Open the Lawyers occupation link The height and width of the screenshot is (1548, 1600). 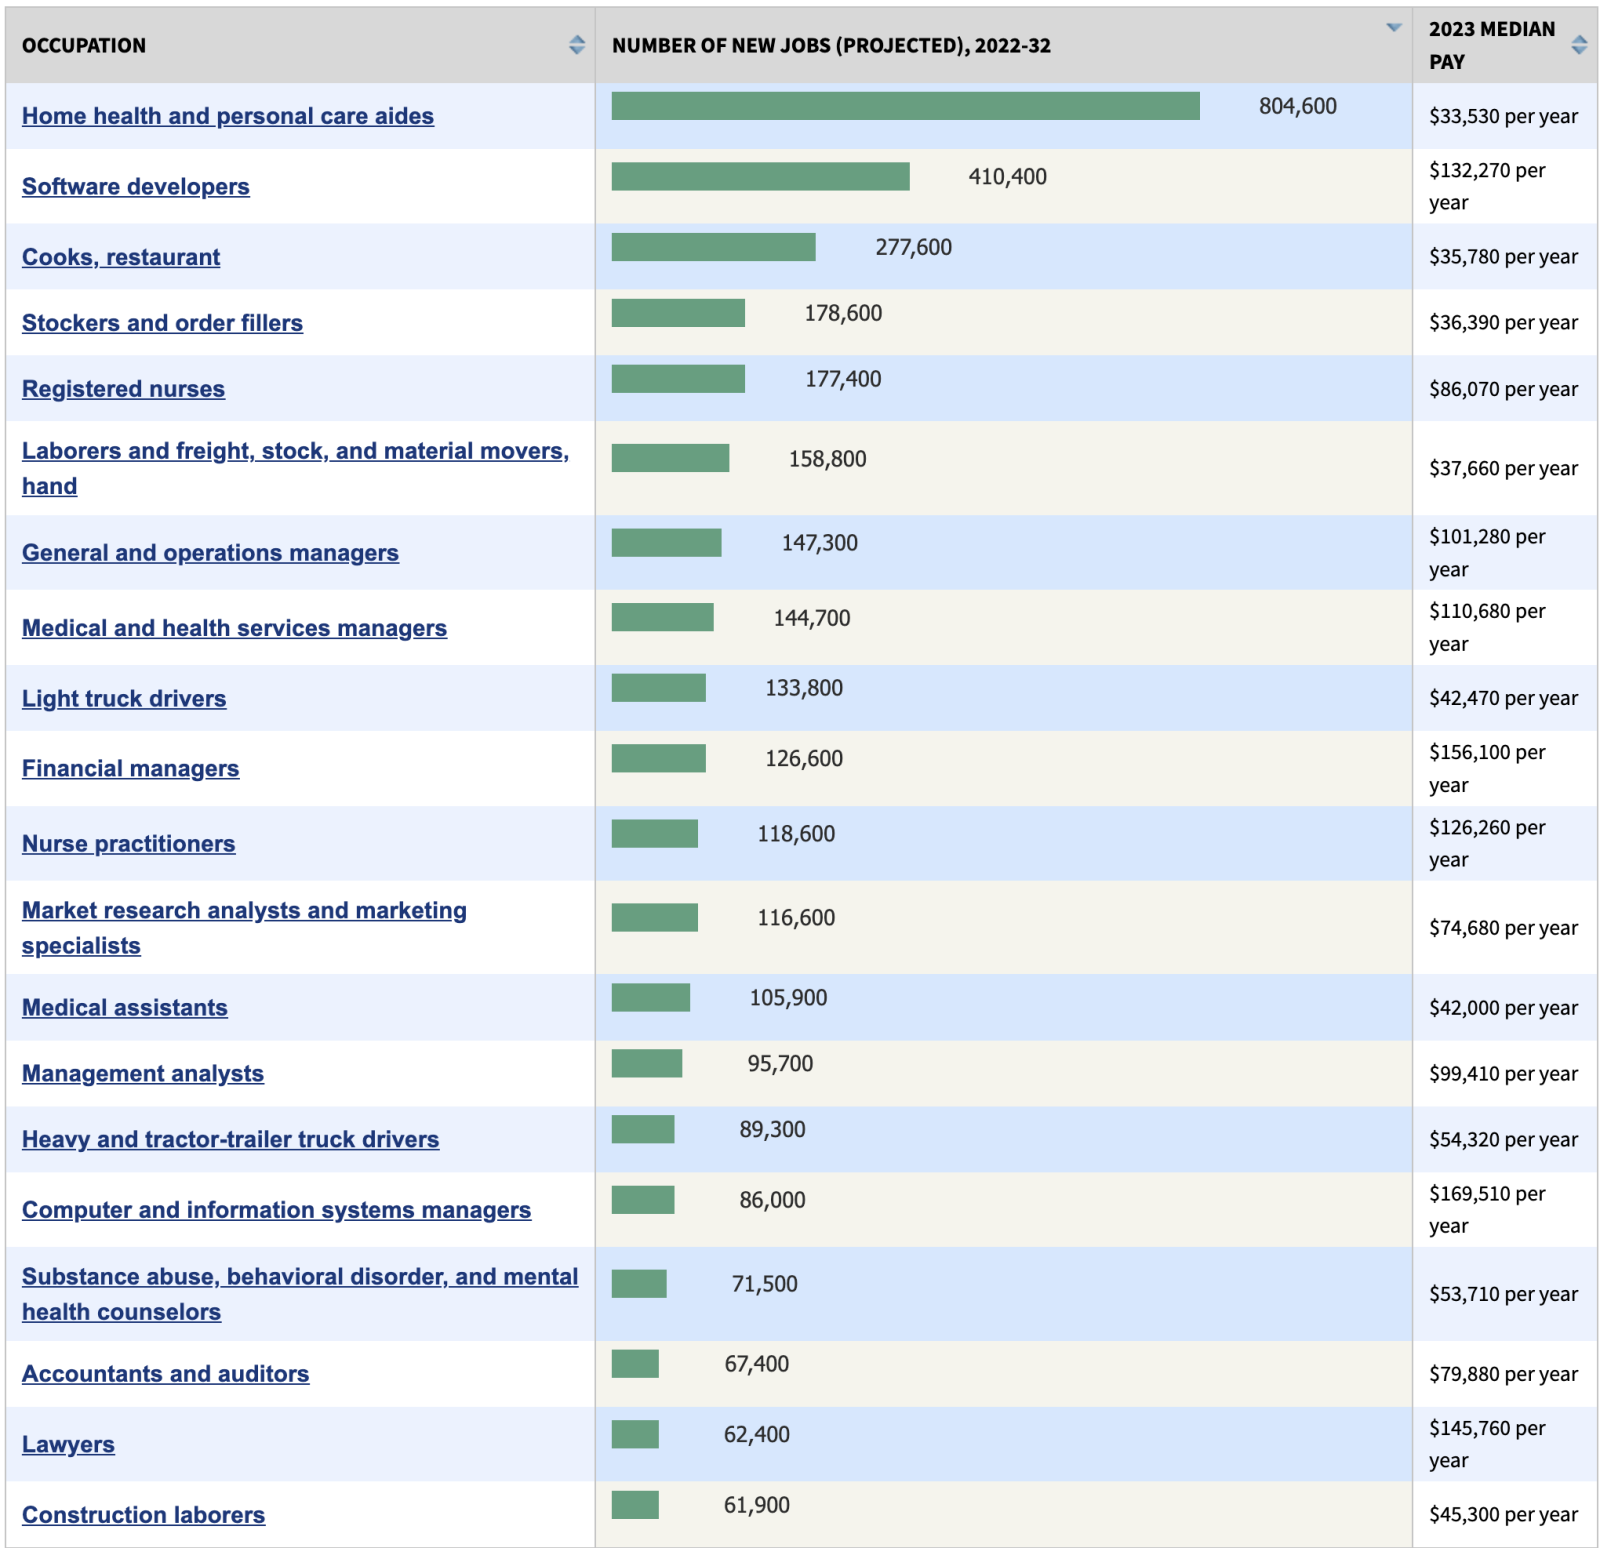[68, 1445]
